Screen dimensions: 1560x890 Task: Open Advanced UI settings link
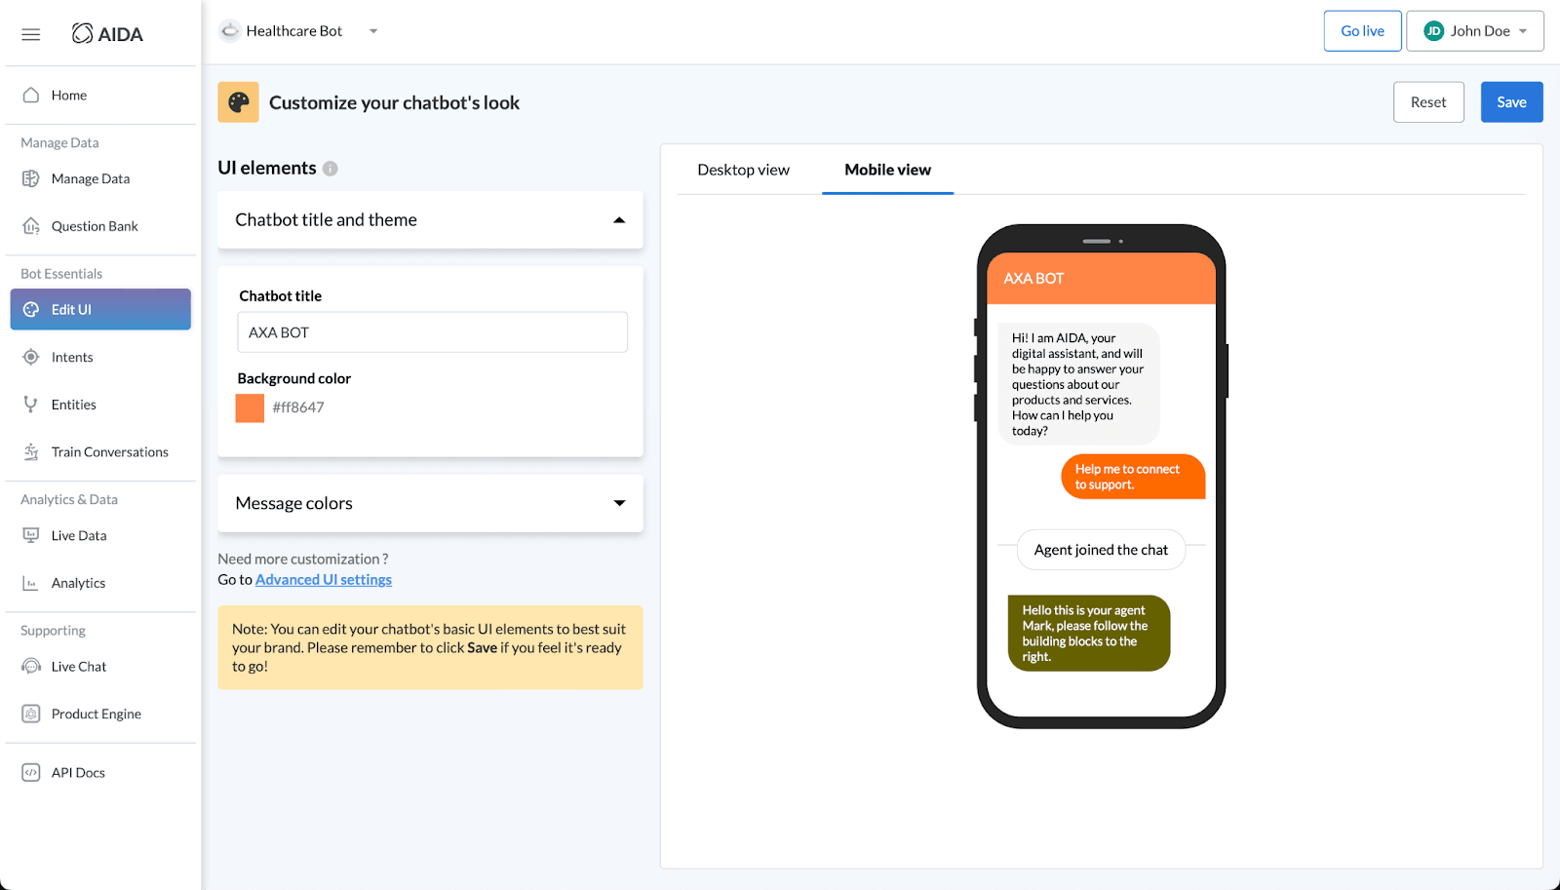click(322, 579)
